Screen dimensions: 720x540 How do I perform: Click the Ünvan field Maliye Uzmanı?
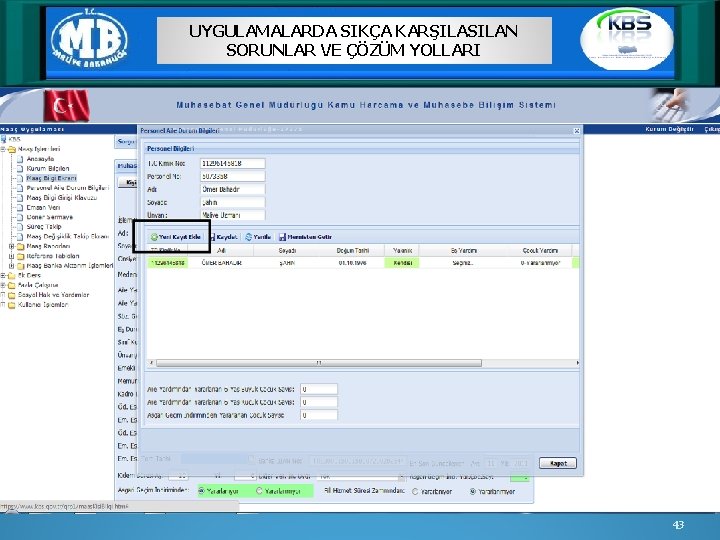pyautogui.click(x=232, y=215)
